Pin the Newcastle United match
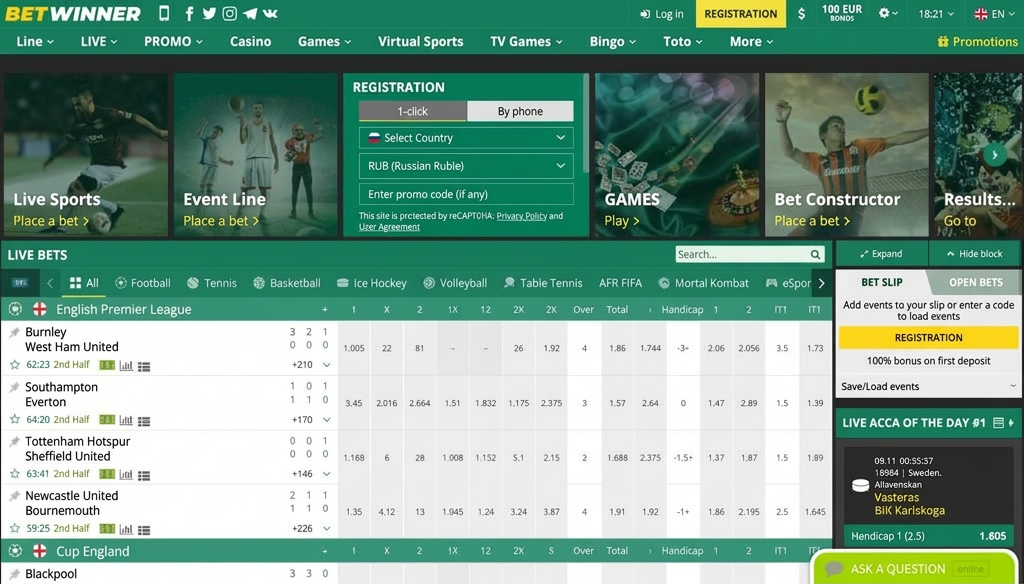The height and width of the screenshot is (584, 1024). 14,496
